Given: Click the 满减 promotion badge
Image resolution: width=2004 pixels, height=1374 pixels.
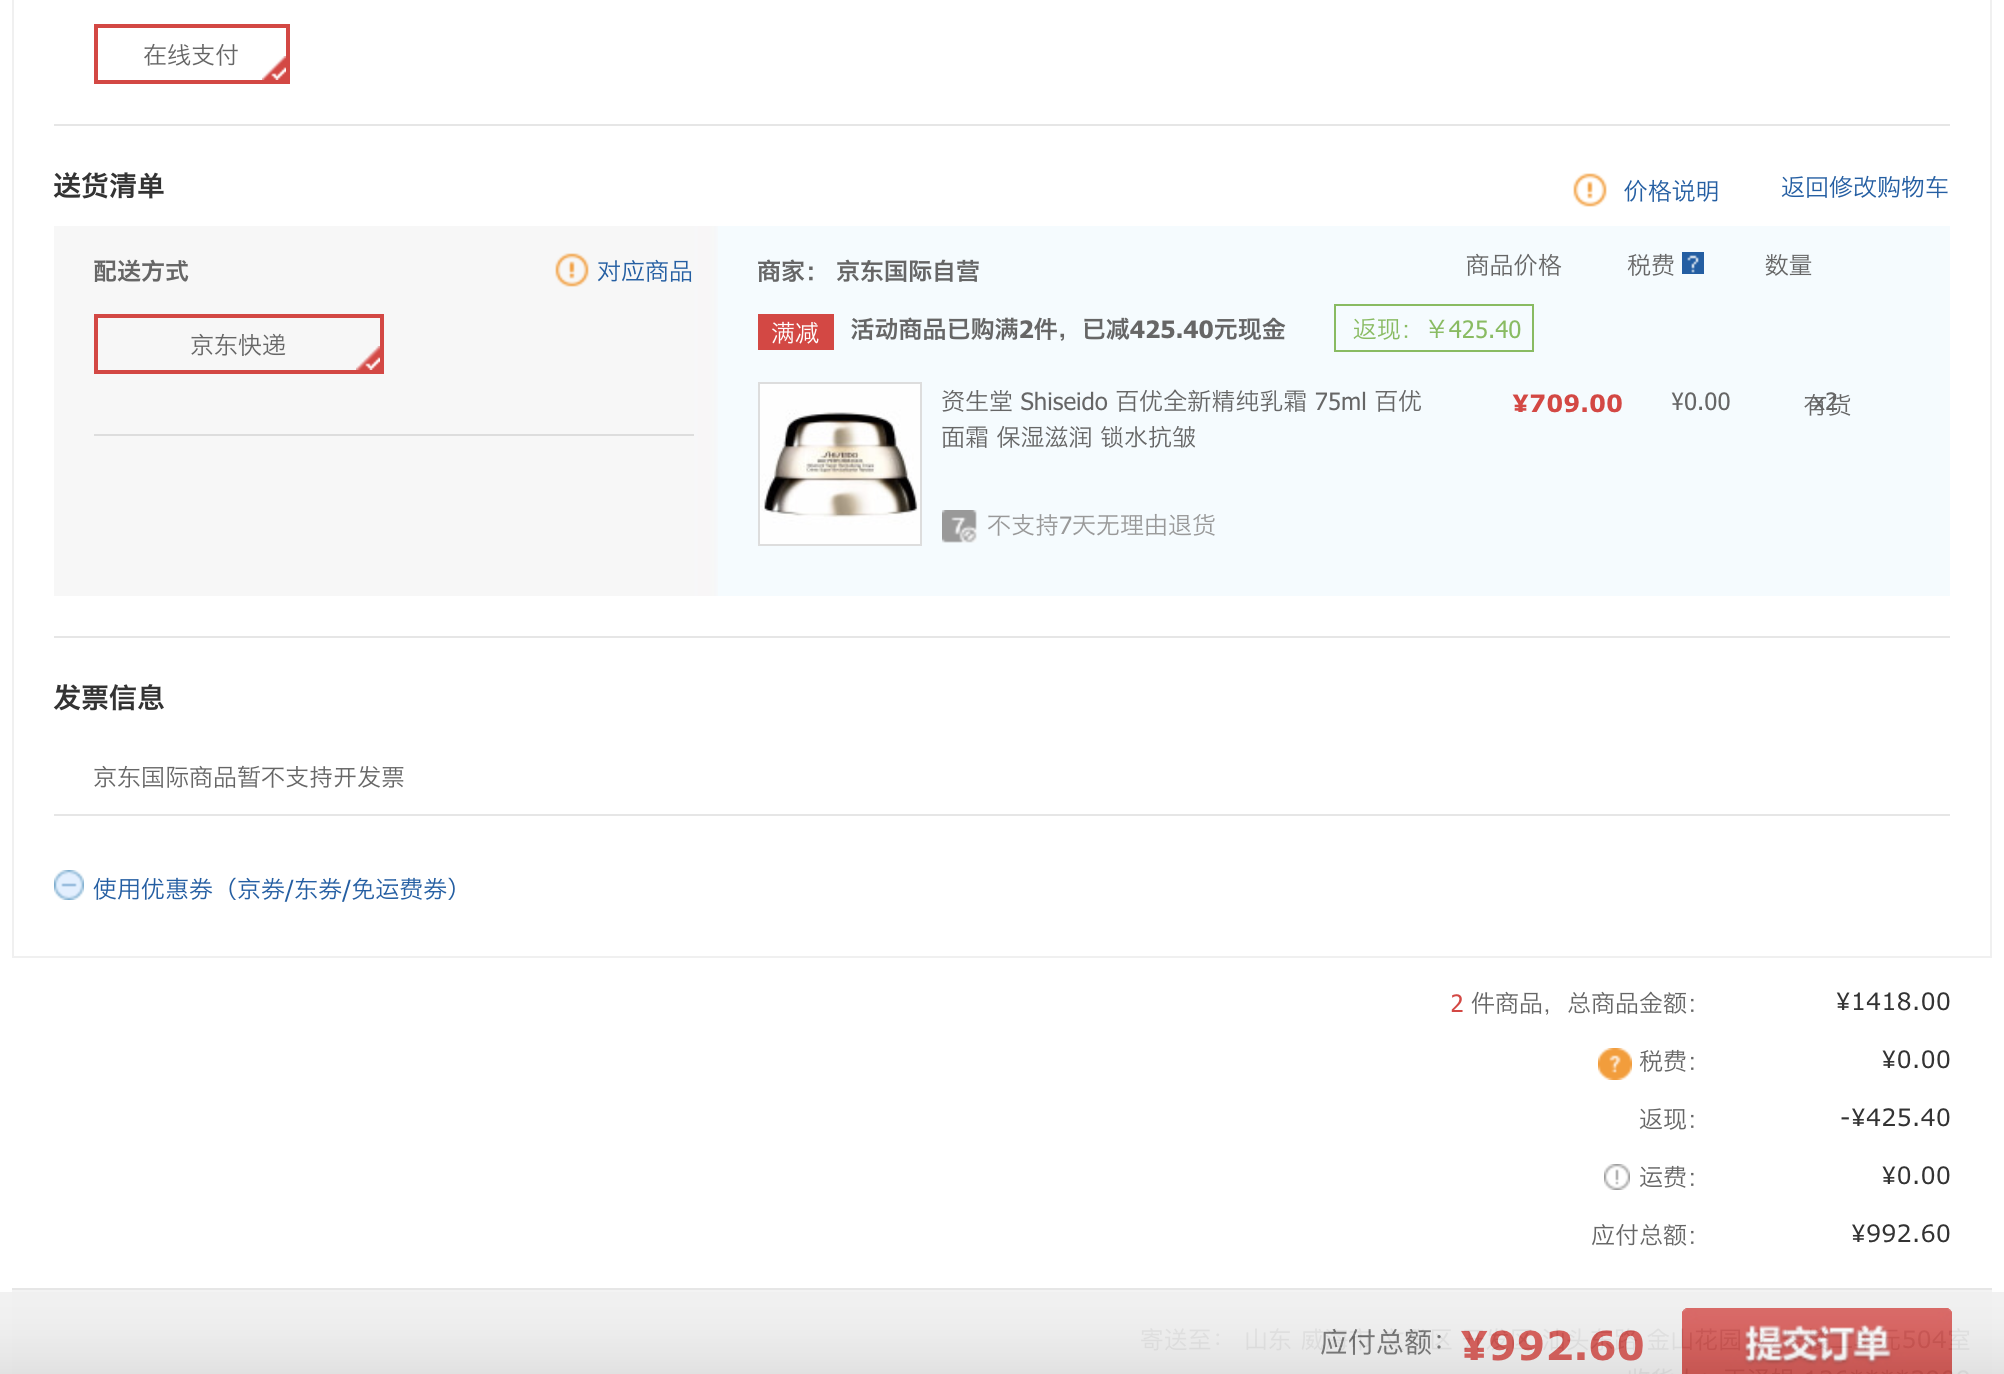Looking at the screenshot, I should point(795,331).
